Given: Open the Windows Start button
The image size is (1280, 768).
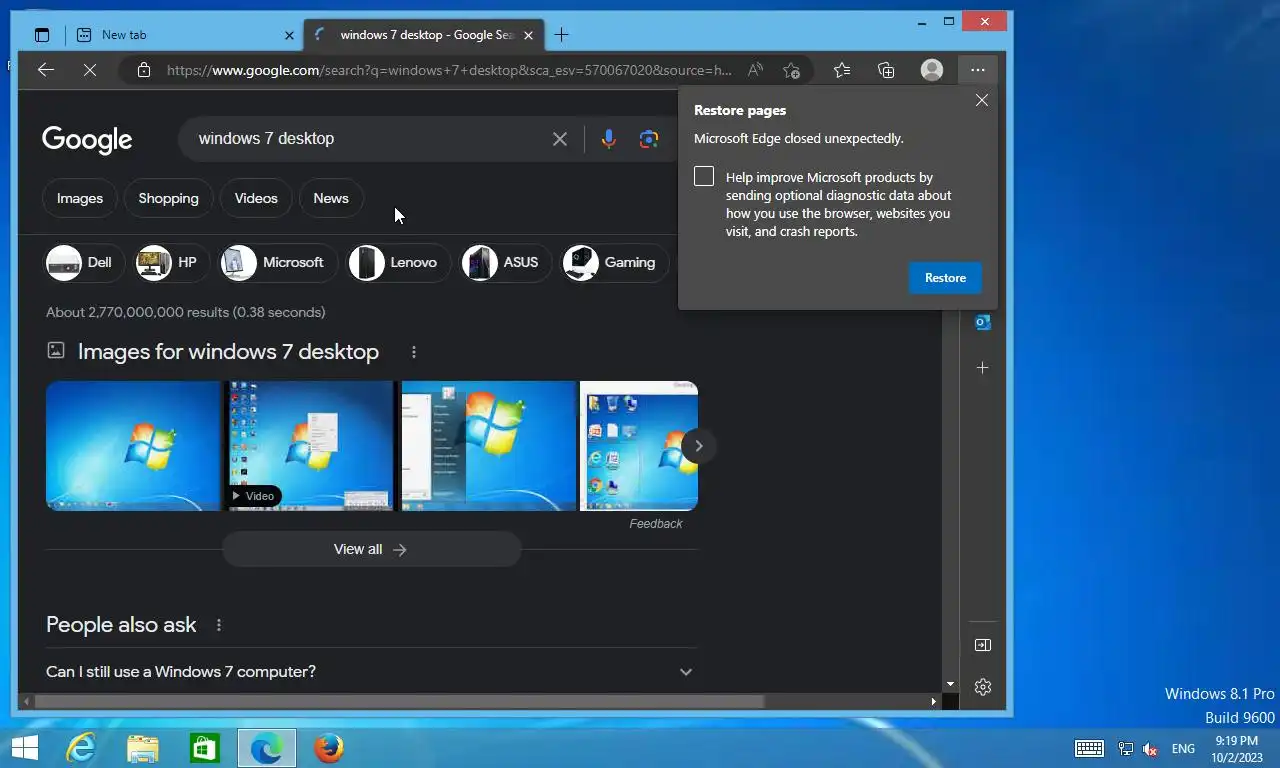Looking at the screenshot, I should 24,748.
